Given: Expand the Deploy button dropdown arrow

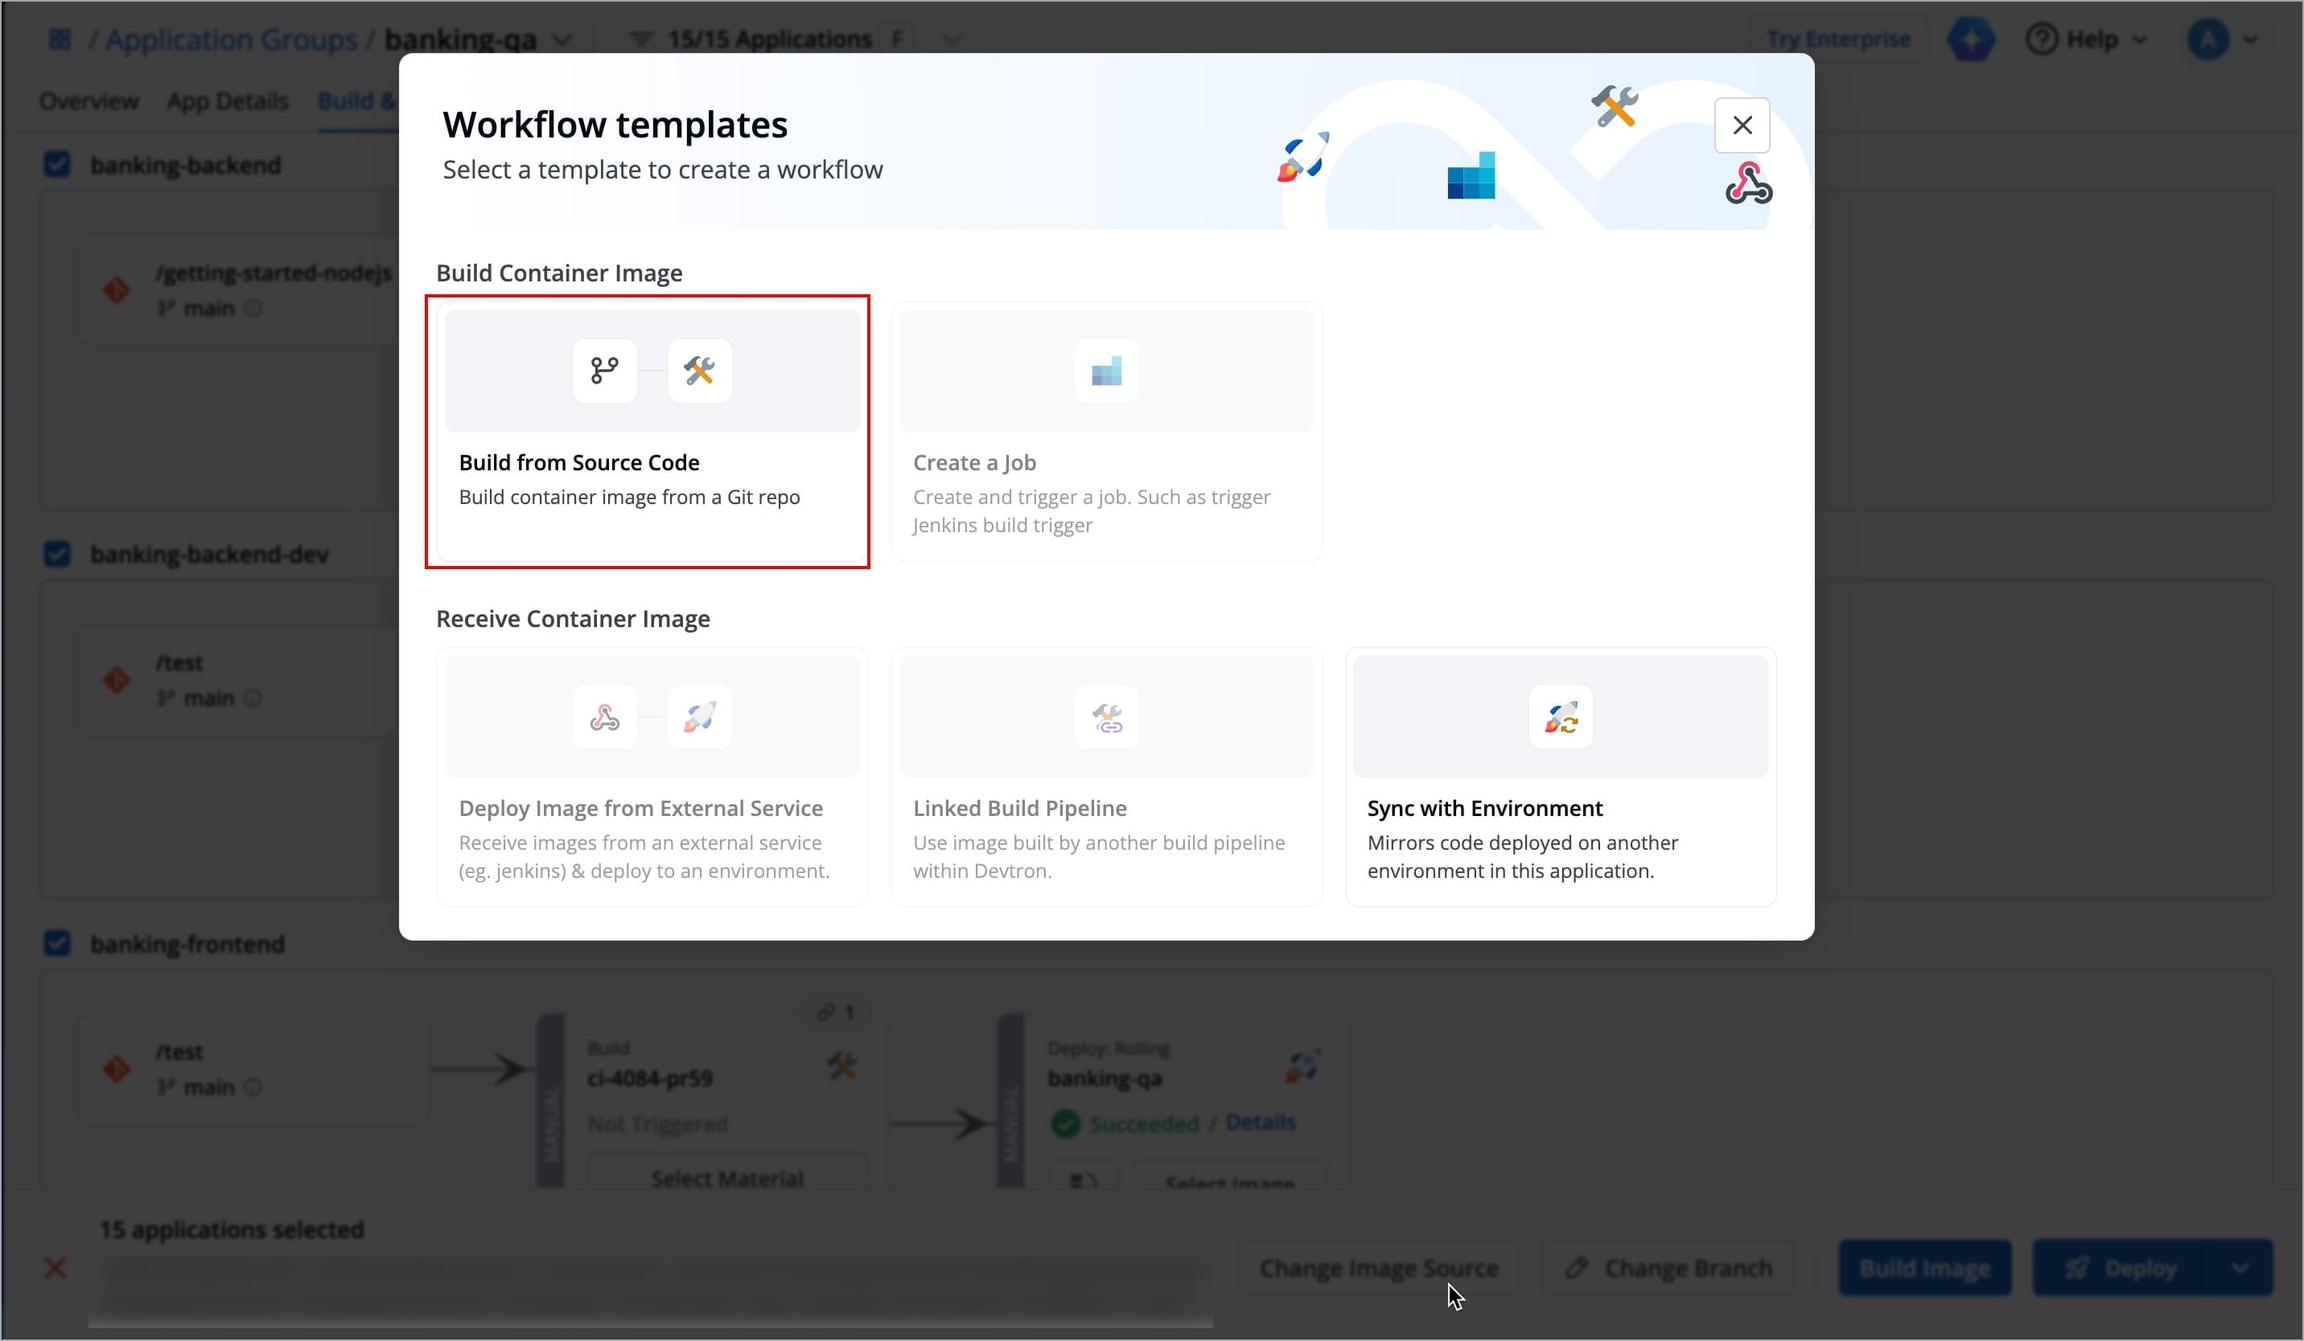Looking at the screenshot, I should tap(2241, 1268).
